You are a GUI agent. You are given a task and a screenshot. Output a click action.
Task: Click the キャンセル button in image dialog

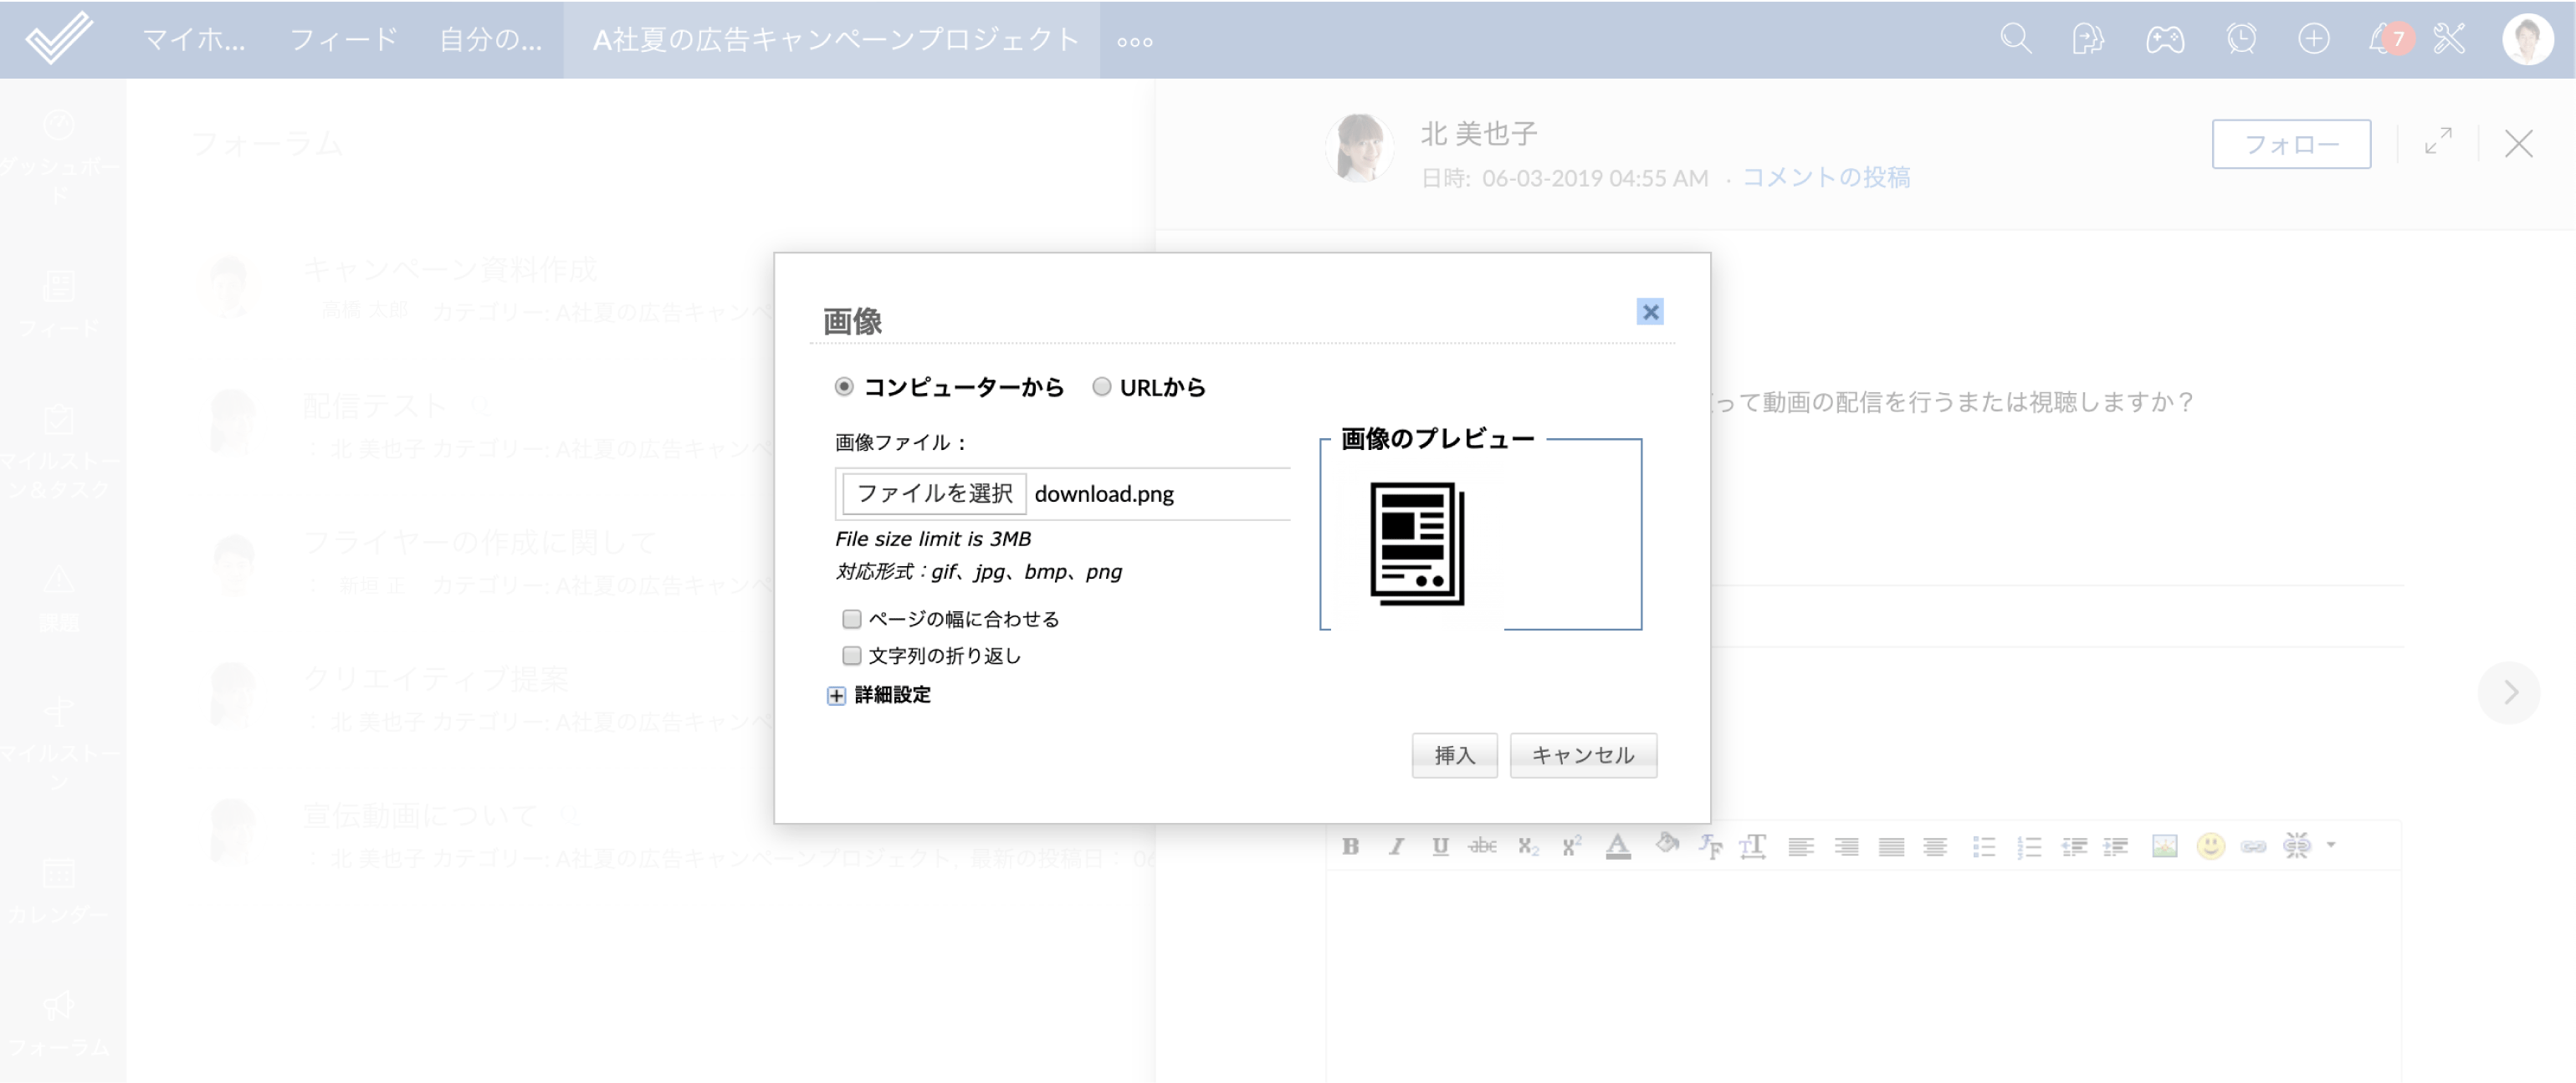(x=1583, y=755)
